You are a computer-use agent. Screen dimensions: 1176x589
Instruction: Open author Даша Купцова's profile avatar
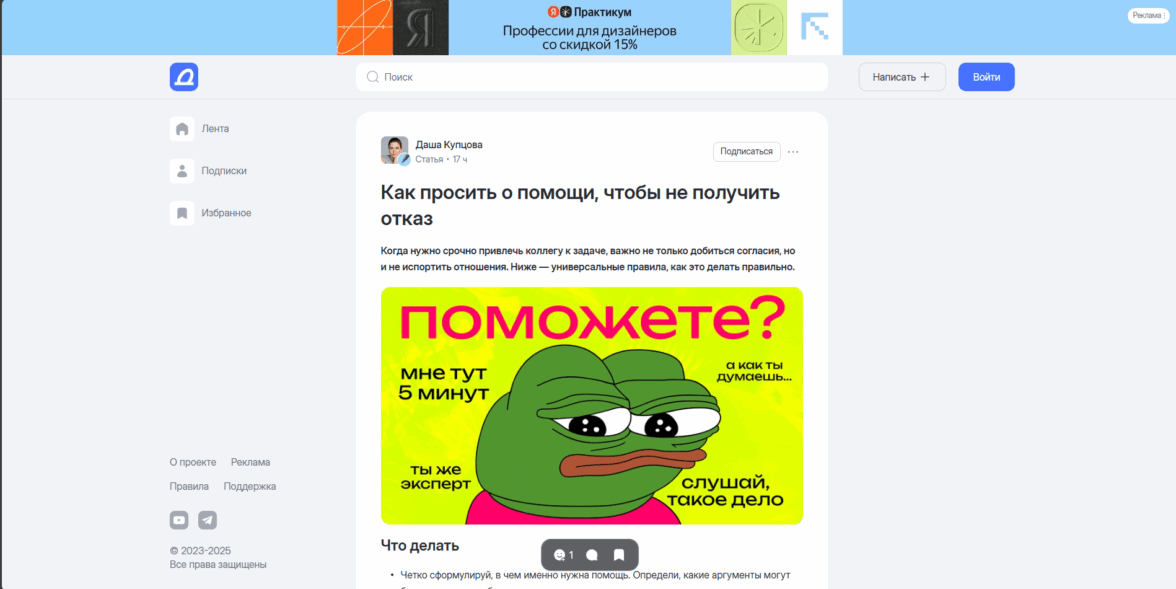394,150
